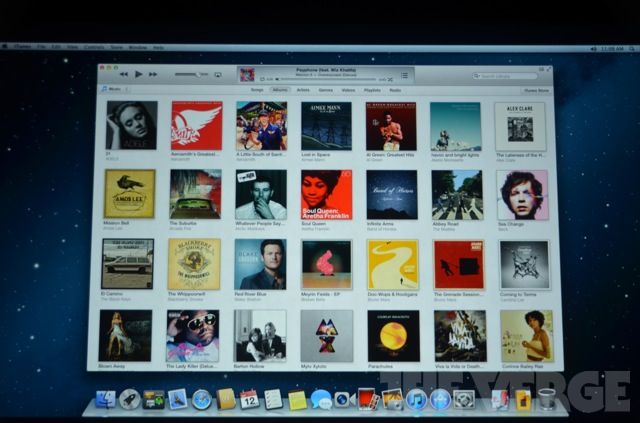Image resolution: width=640 pixels, height=423 pixels.
Task: Open the Up Next list icon
Action: click(x=406, y=75)
